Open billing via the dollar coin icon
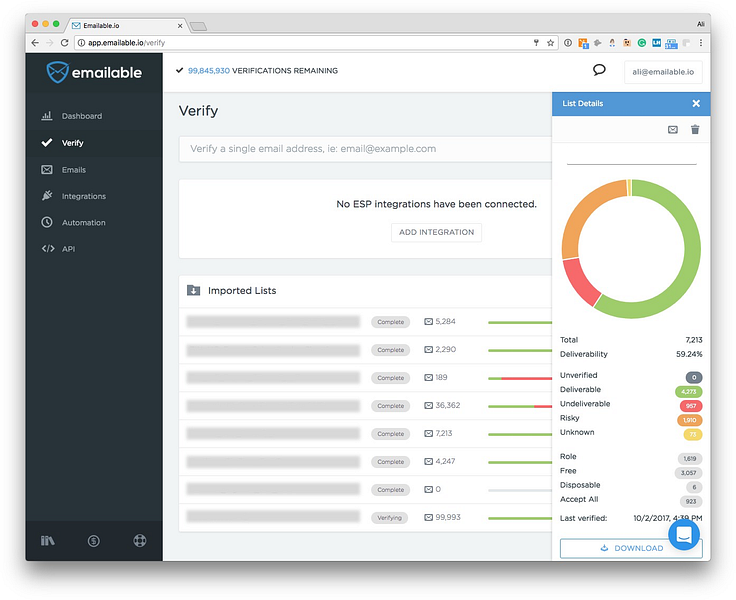736x600 pixels. 93,541
